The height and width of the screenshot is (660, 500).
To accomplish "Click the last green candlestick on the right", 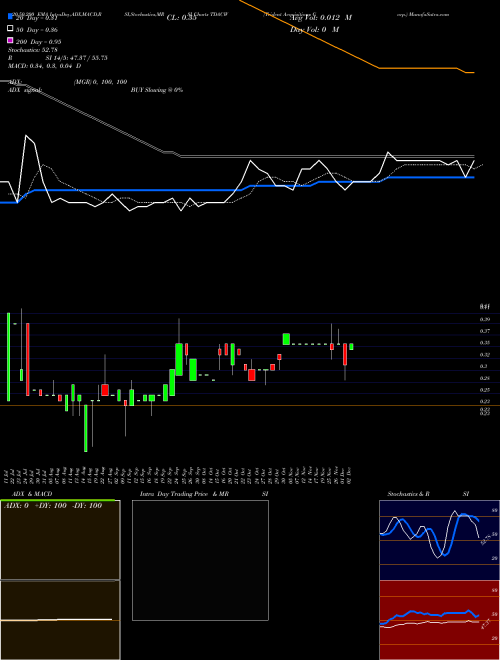I will pos(351,346).
